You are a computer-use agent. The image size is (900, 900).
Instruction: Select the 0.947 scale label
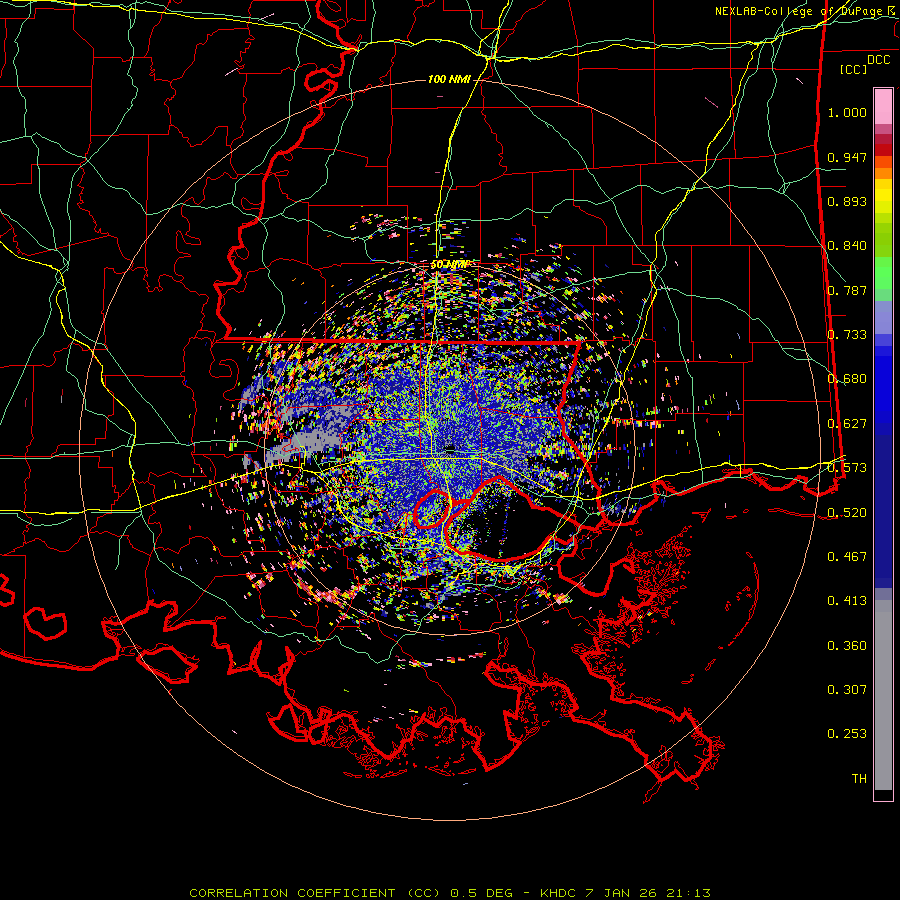tap(847, 157)
